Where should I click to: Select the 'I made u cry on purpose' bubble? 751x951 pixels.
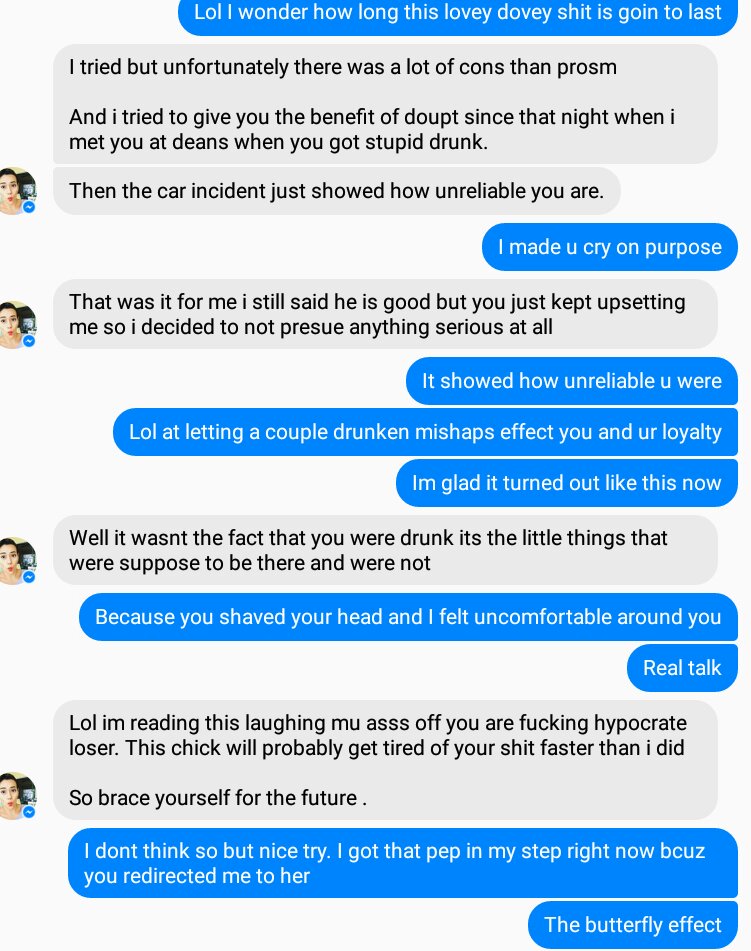(610, 247)
